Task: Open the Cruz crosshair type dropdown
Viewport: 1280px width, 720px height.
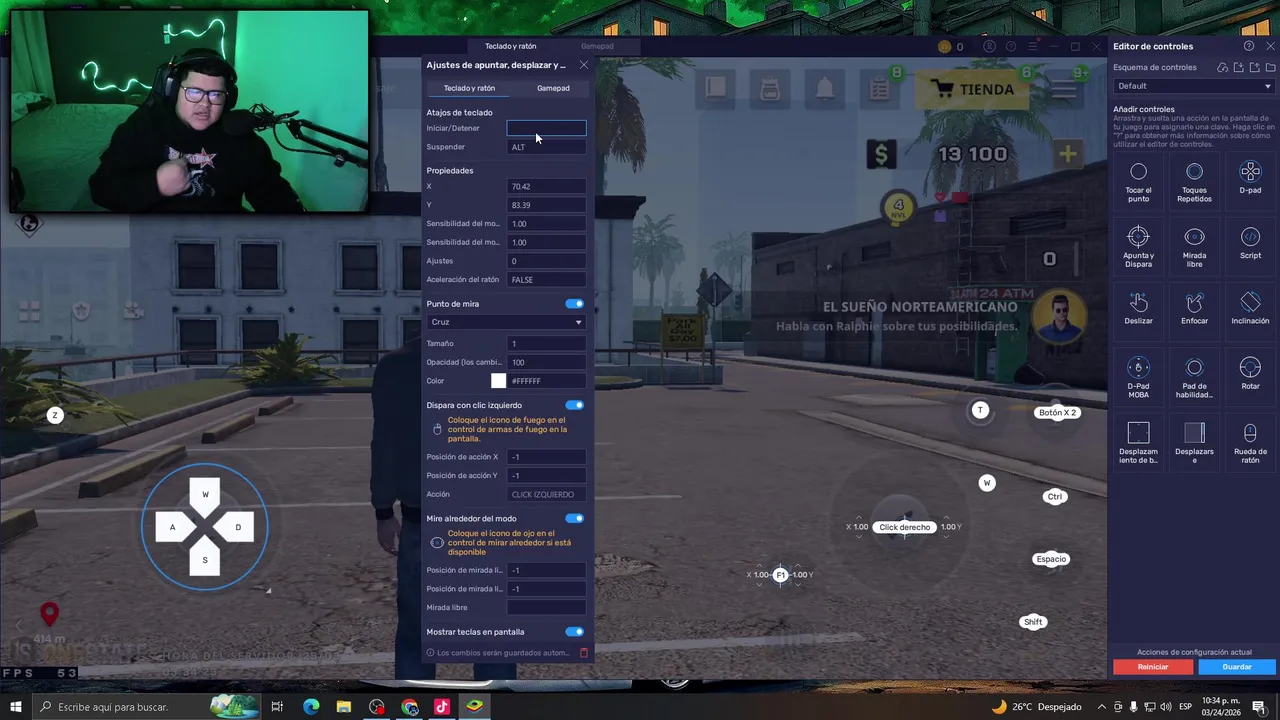Action: click(x=506, y=322)
